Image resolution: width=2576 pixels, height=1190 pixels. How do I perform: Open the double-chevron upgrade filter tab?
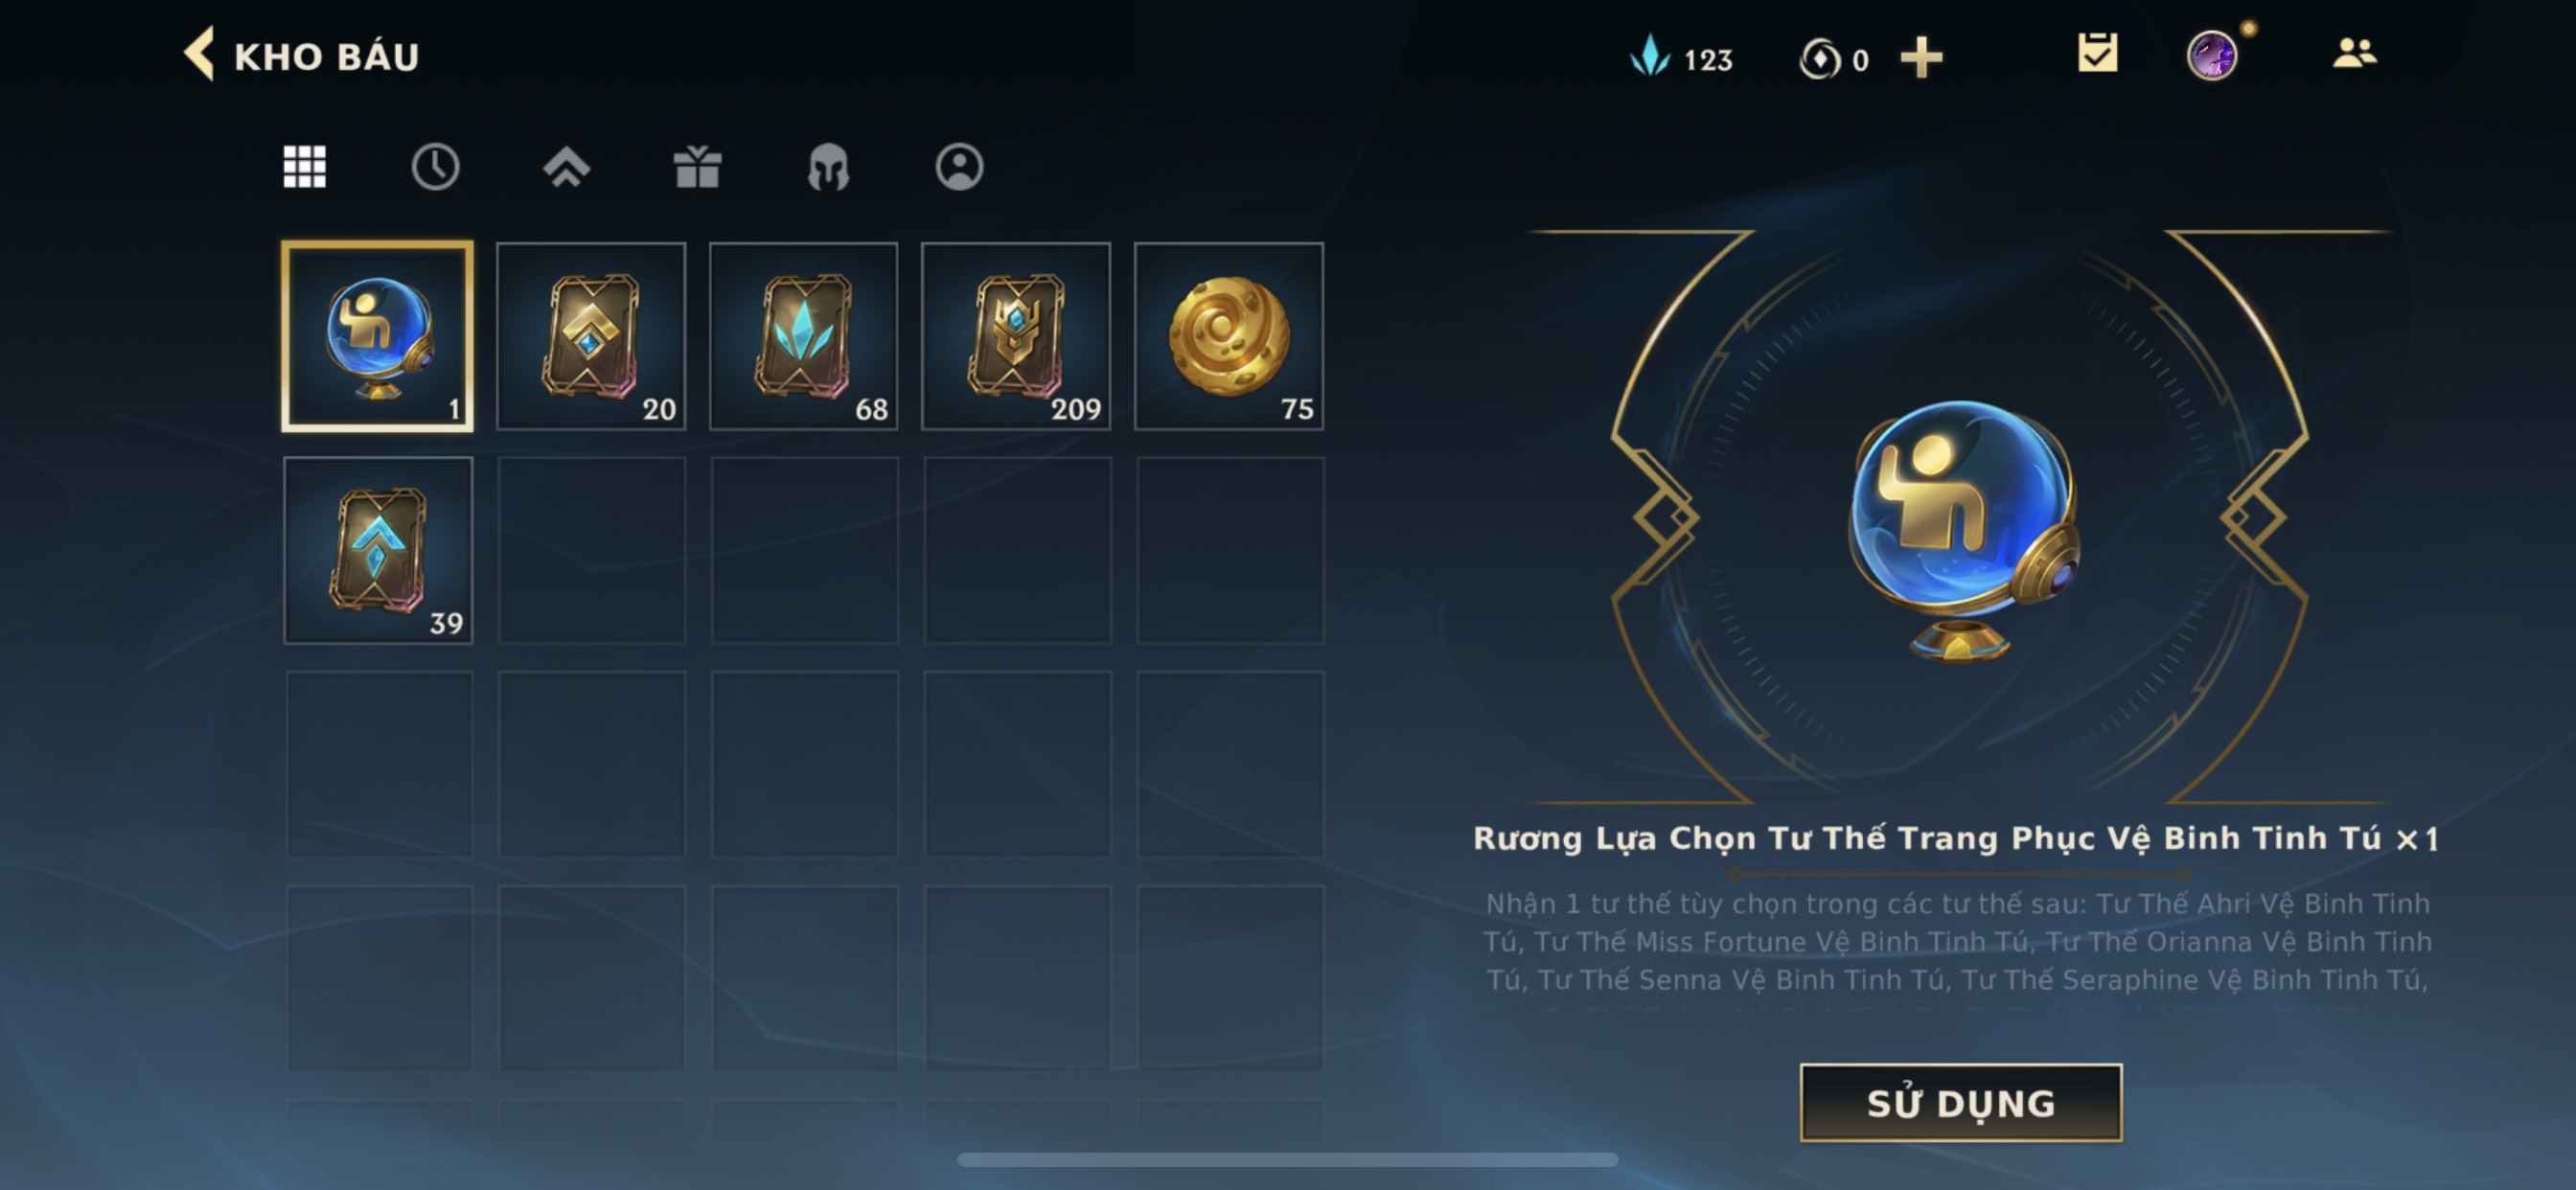pos(566,166)
